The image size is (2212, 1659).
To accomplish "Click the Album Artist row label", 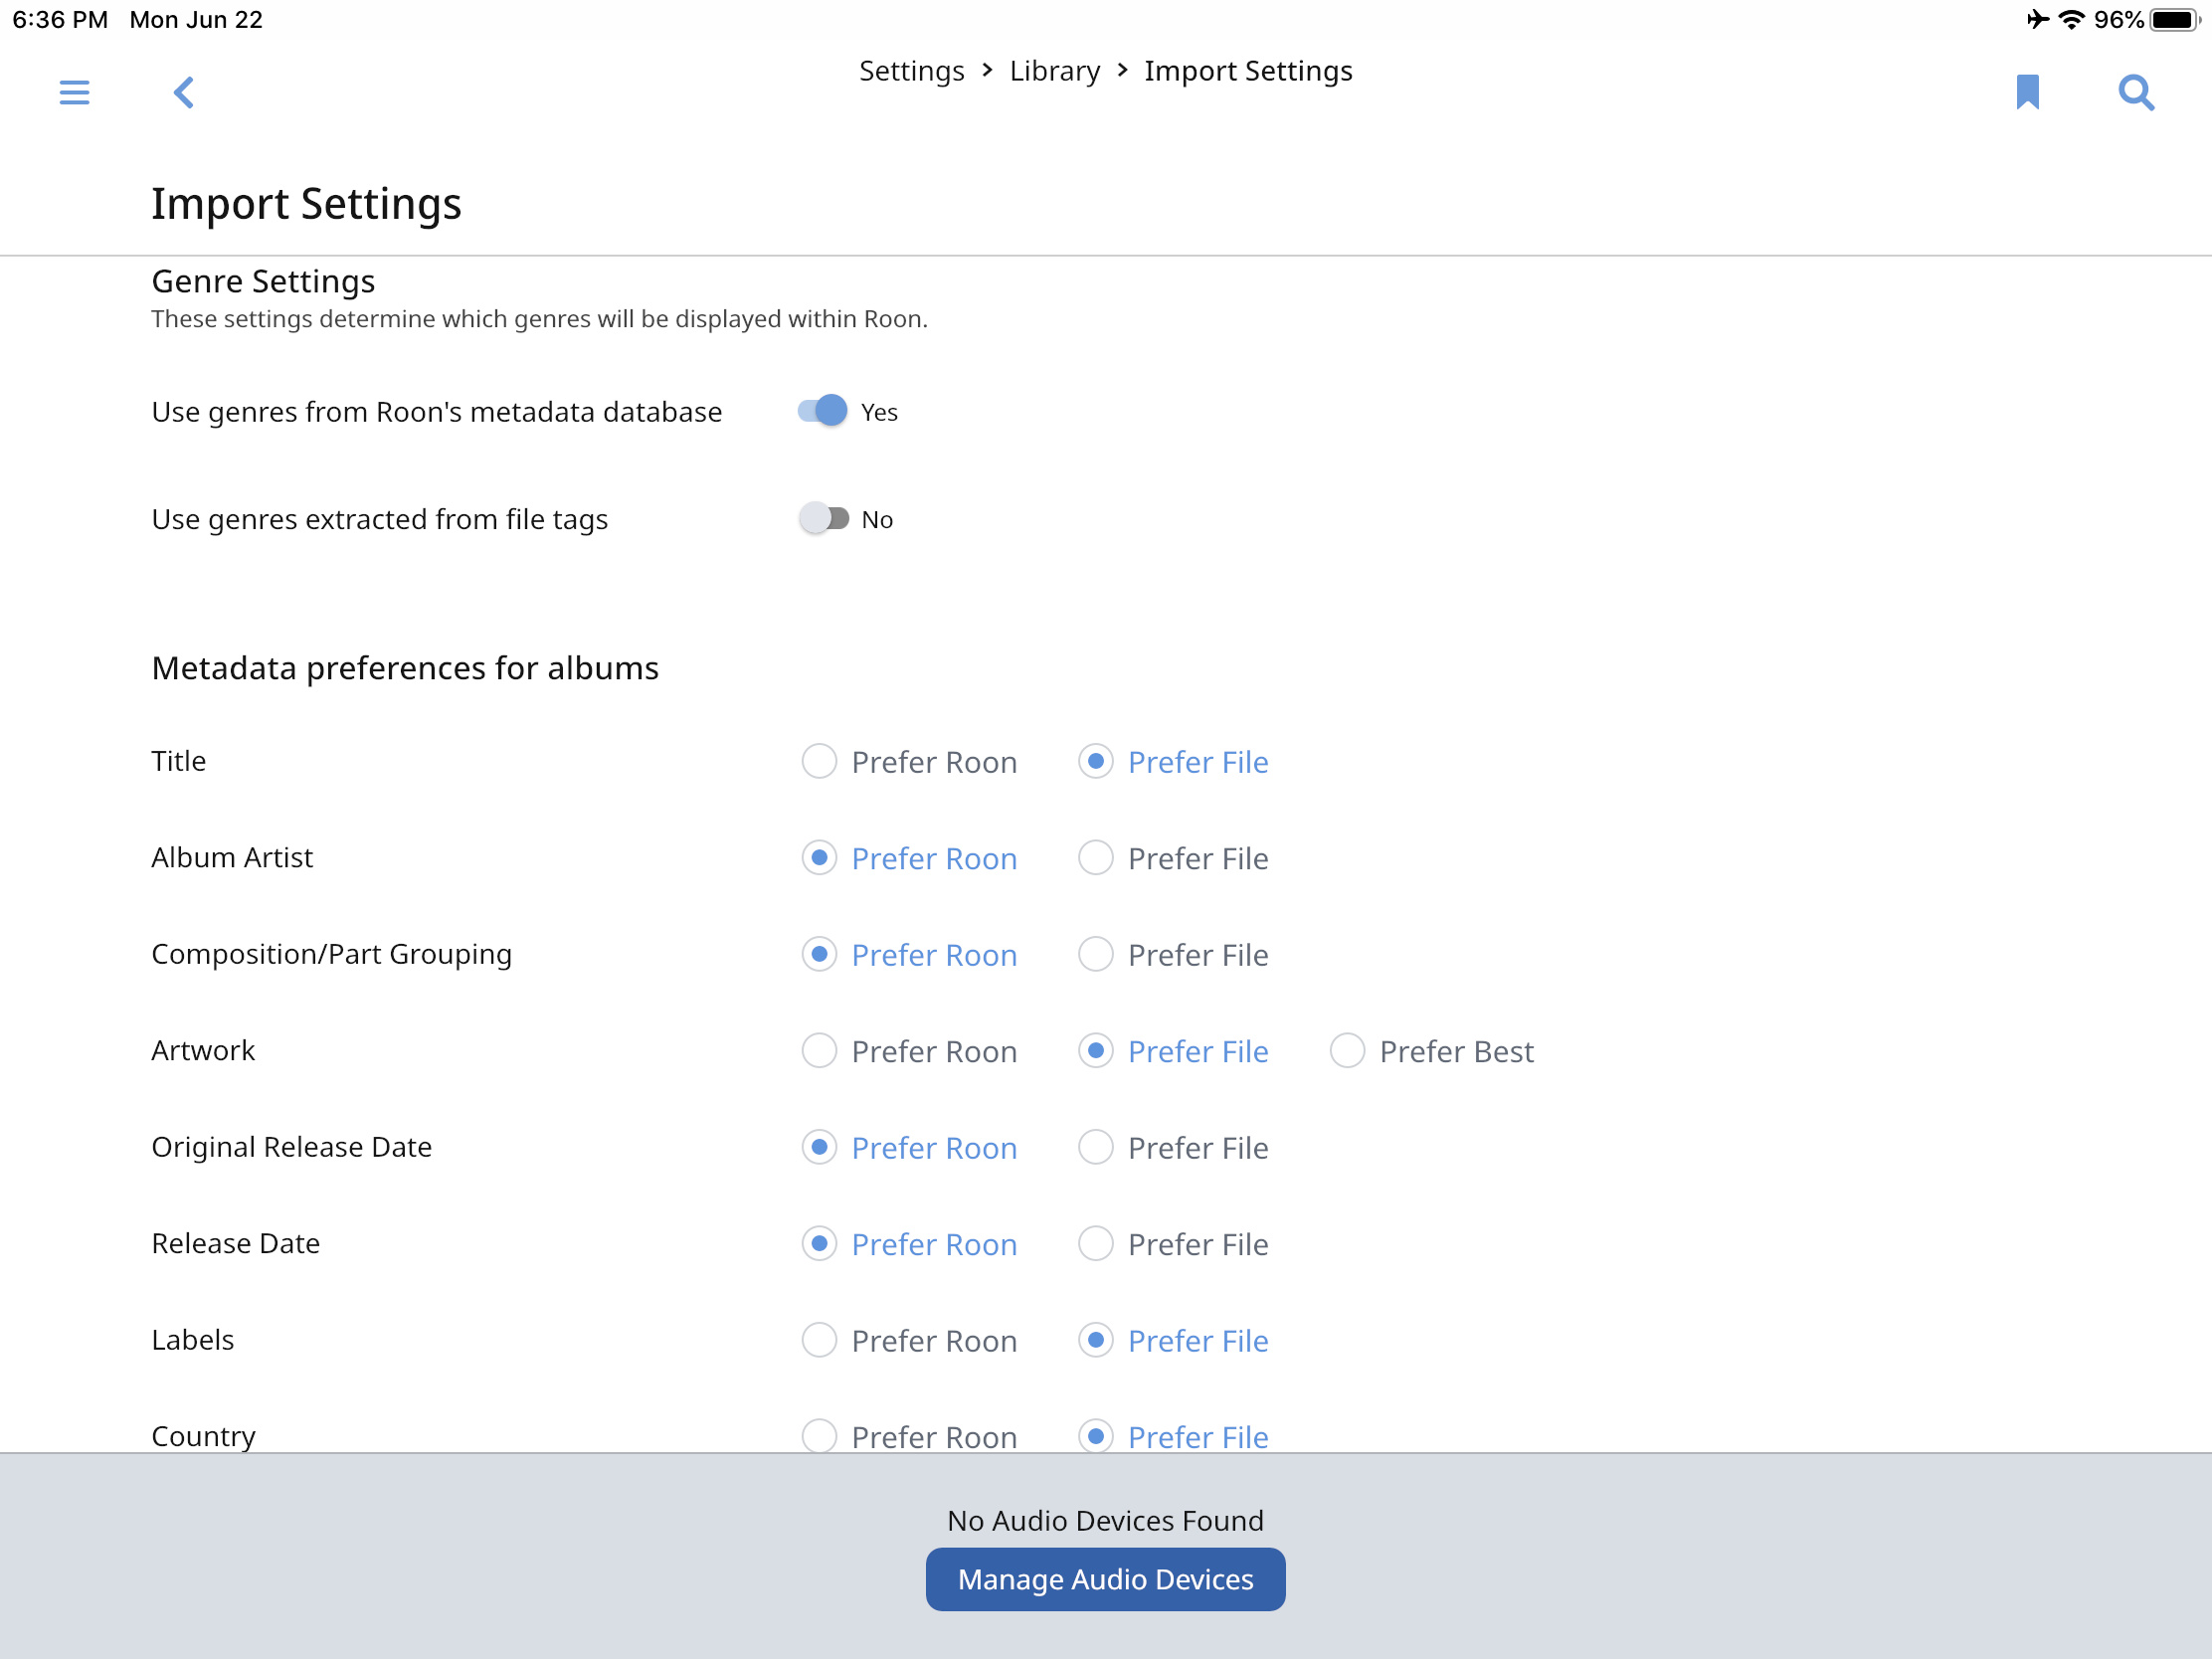I will pos(232,857).
